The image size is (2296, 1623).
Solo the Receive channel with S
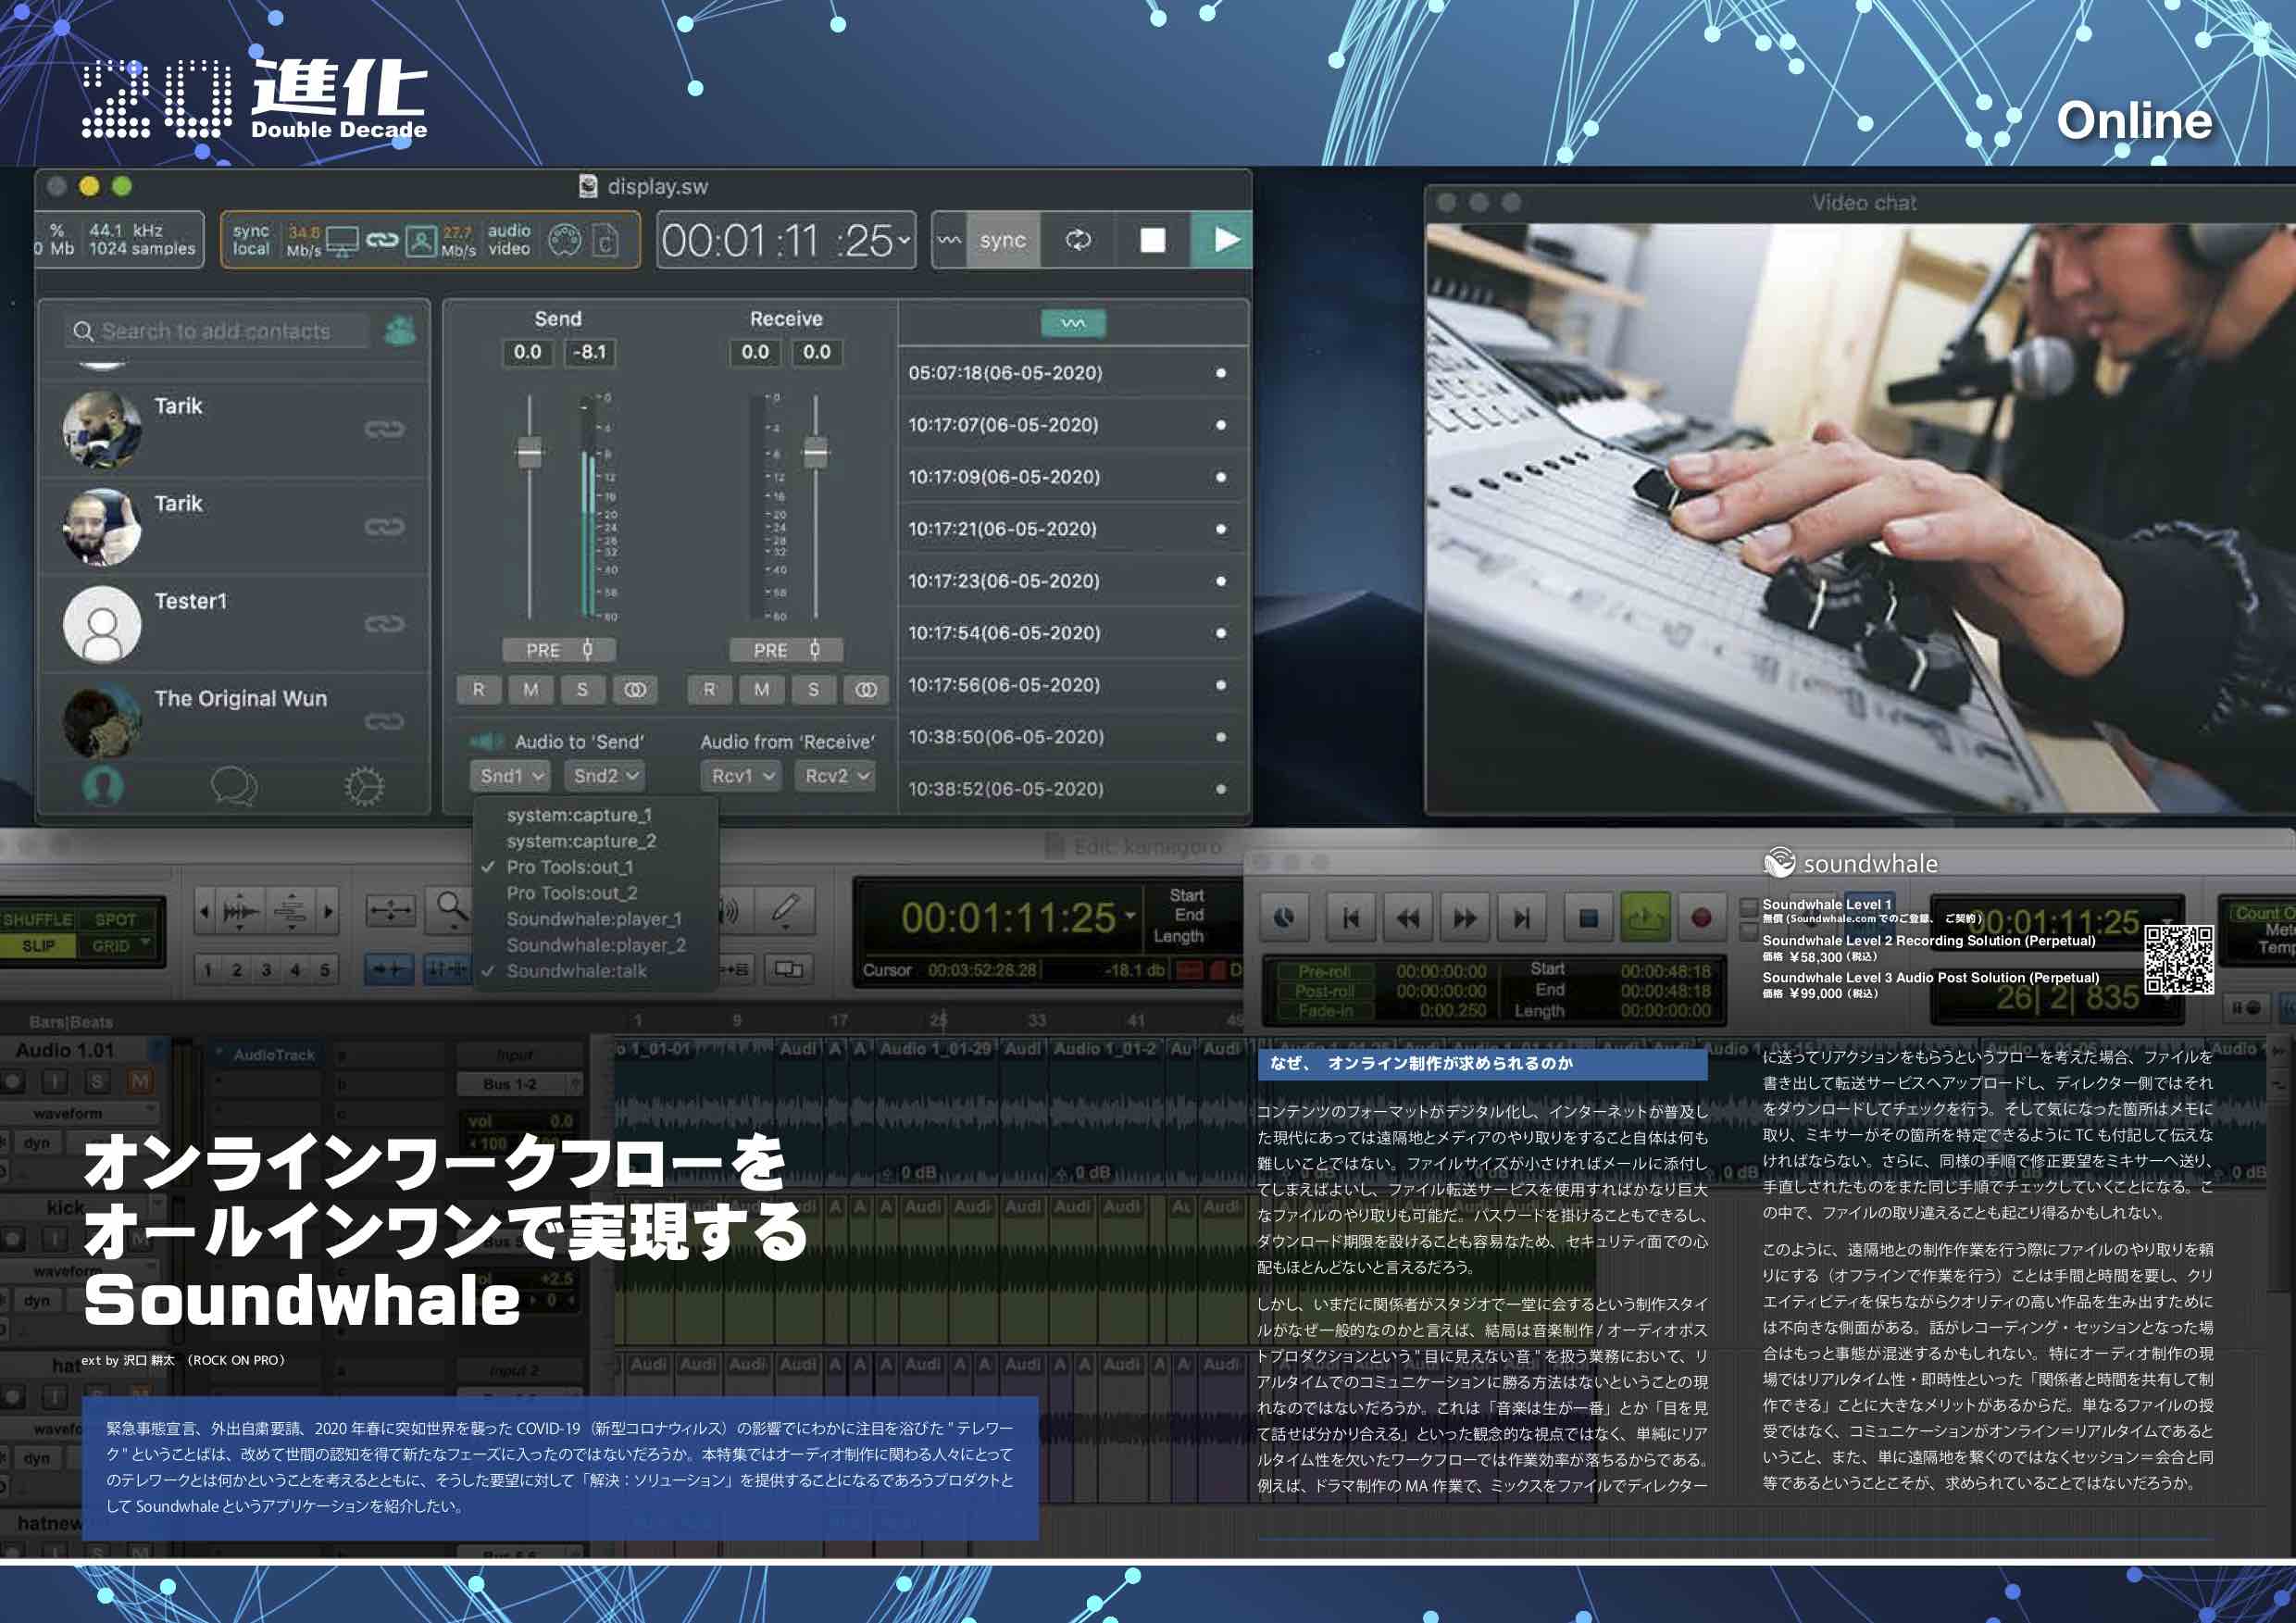click(x=813, y=690)
